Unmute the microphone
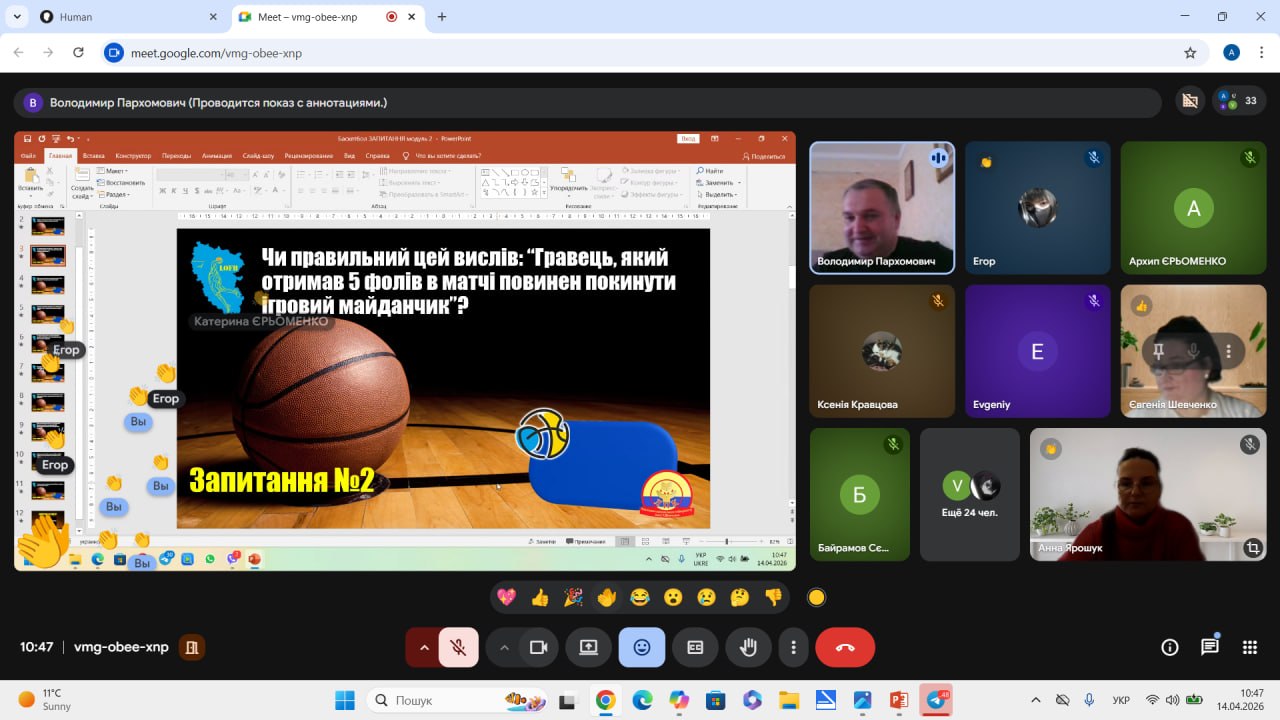The image size is (1280, 720). coord(458,647)
